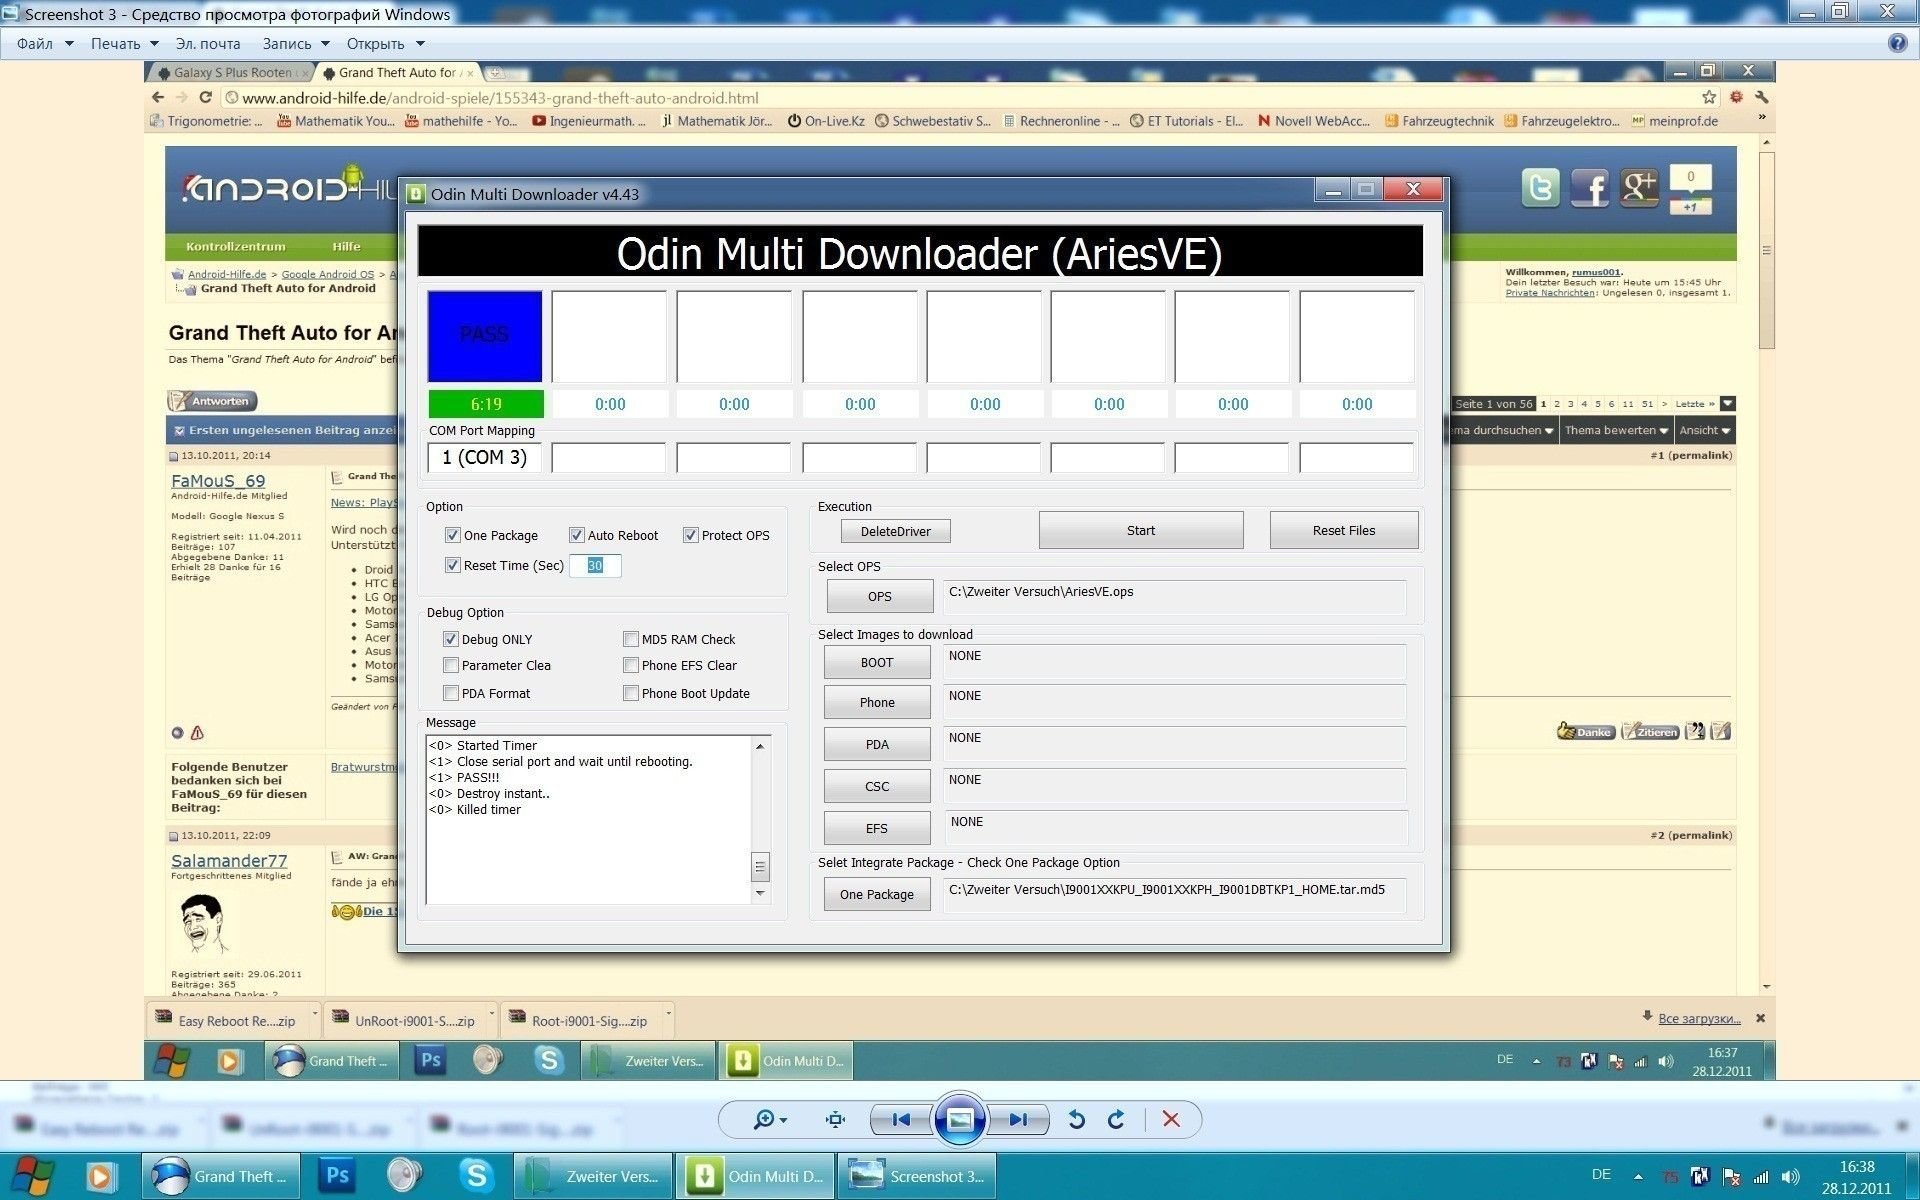
Task: Click the Windows Start orb
Action: pyautogui.click(x=32, y=1176)
